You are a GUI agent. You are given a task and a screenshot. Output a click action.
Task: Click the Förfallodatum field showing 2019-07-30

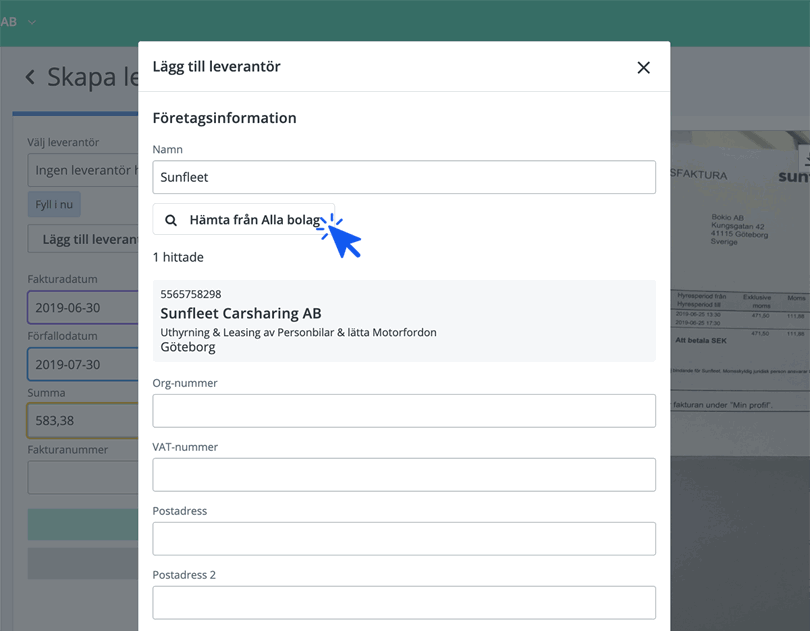click(83, 365)
